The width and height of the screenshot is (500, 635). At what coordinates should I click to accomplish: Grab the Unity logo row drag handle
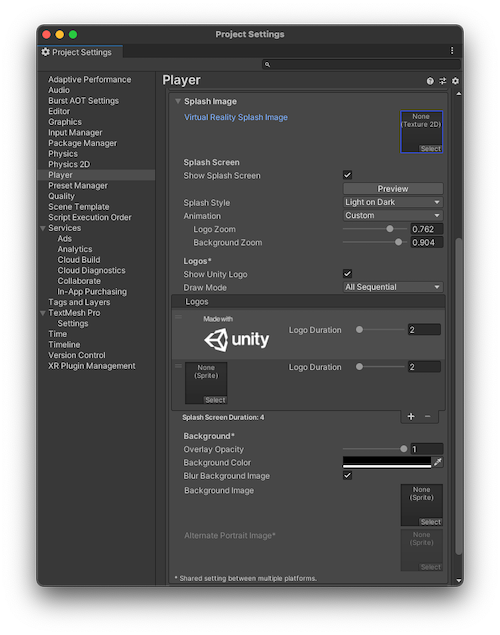[x=178, y=317]
